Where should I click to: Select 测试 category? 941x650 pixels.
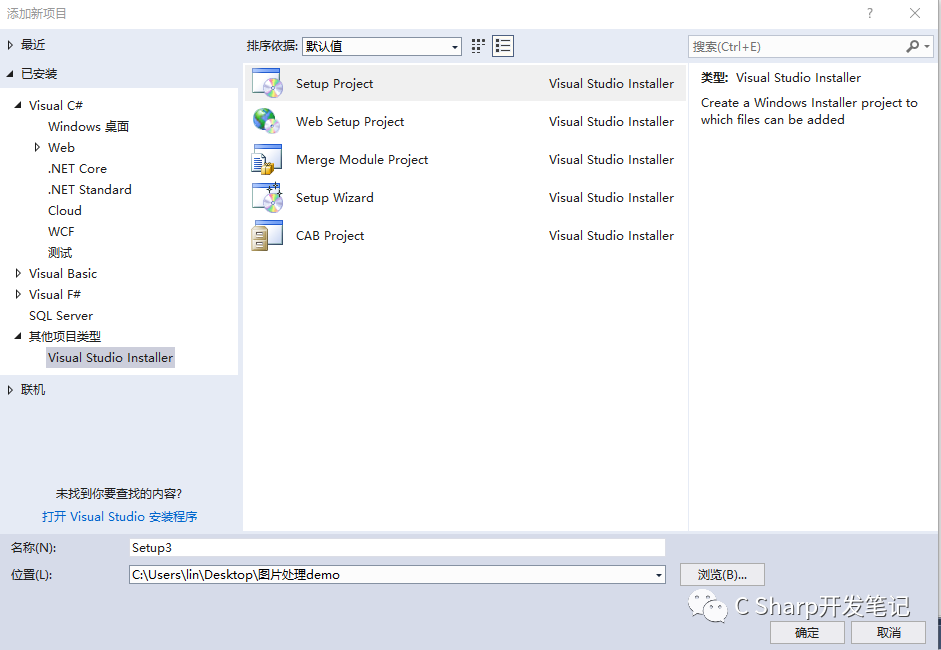(x=60, y=253)
